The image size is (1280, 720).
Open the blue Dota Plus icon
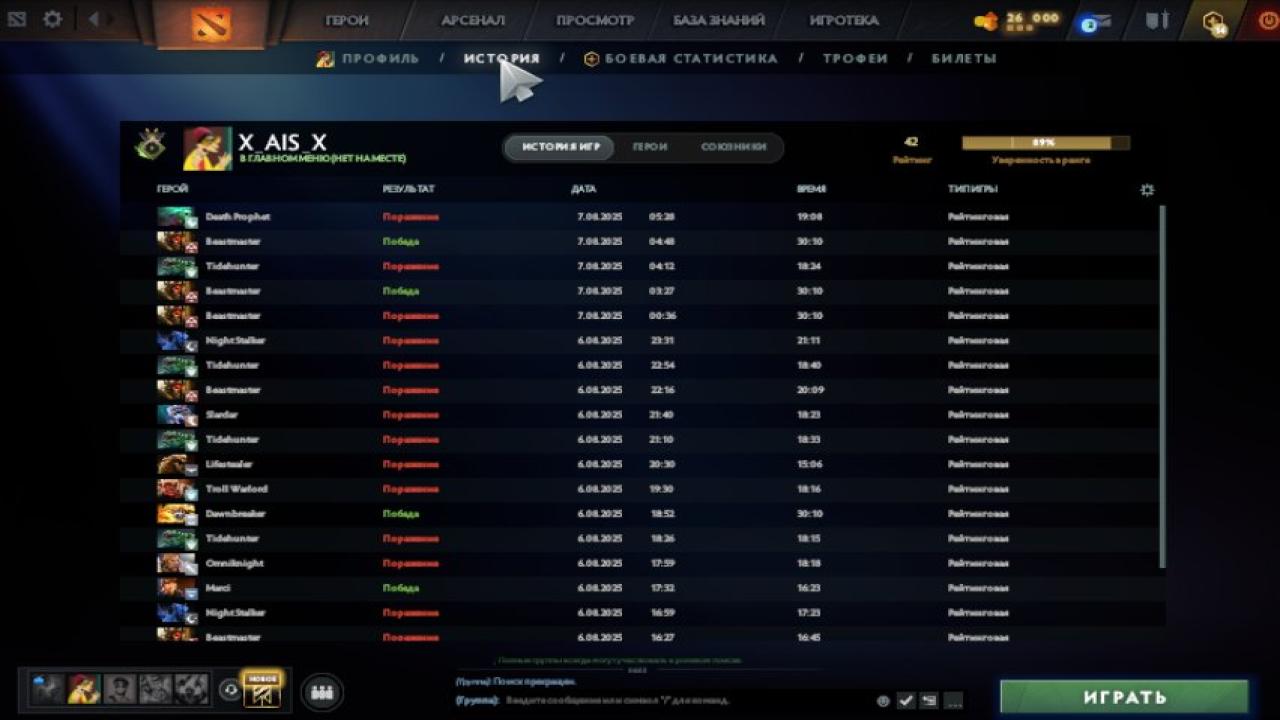pyautogui.click(x=1096, y=22)
